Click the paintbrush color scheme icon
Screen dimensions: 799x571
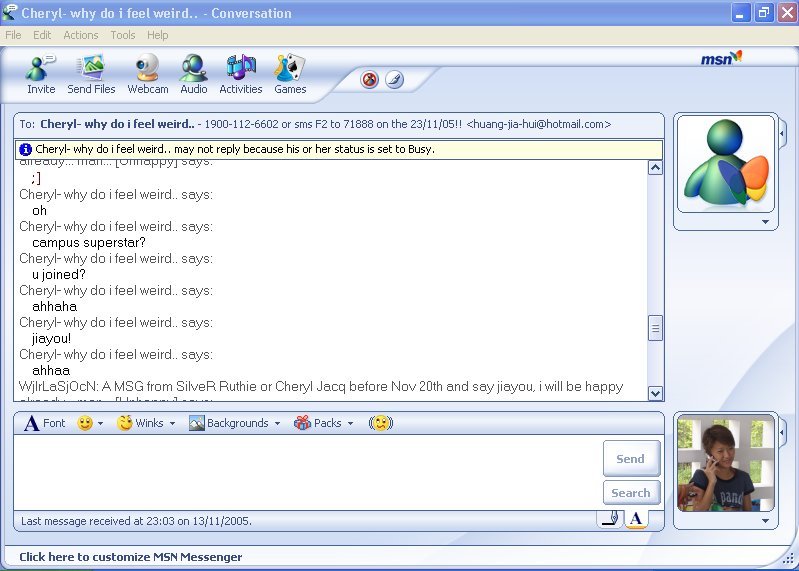point(394,79)
